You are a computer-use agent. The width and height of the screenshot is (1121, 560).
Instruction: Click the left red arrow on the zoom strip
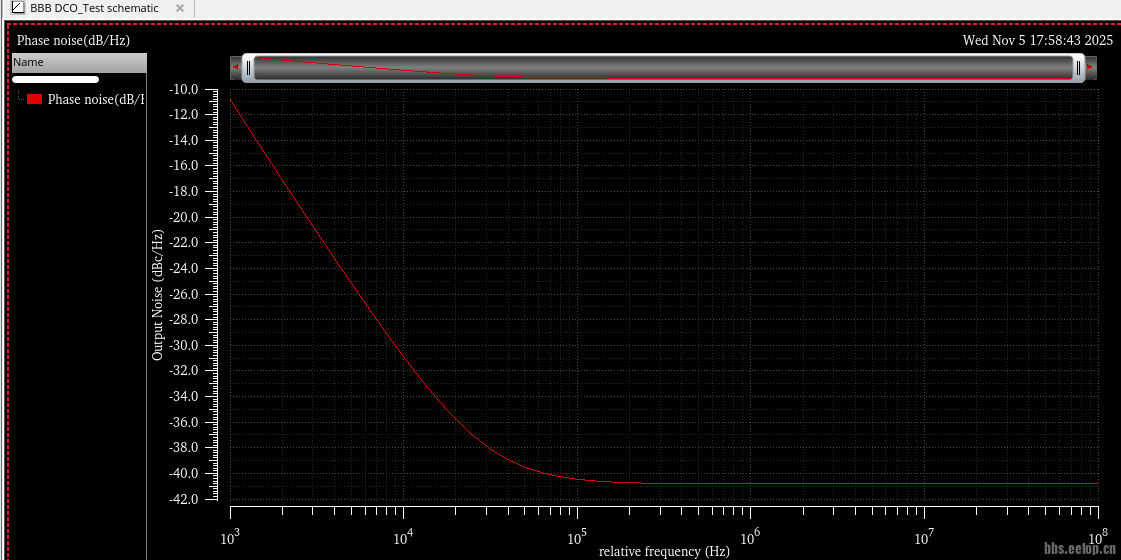coord(236,68)
